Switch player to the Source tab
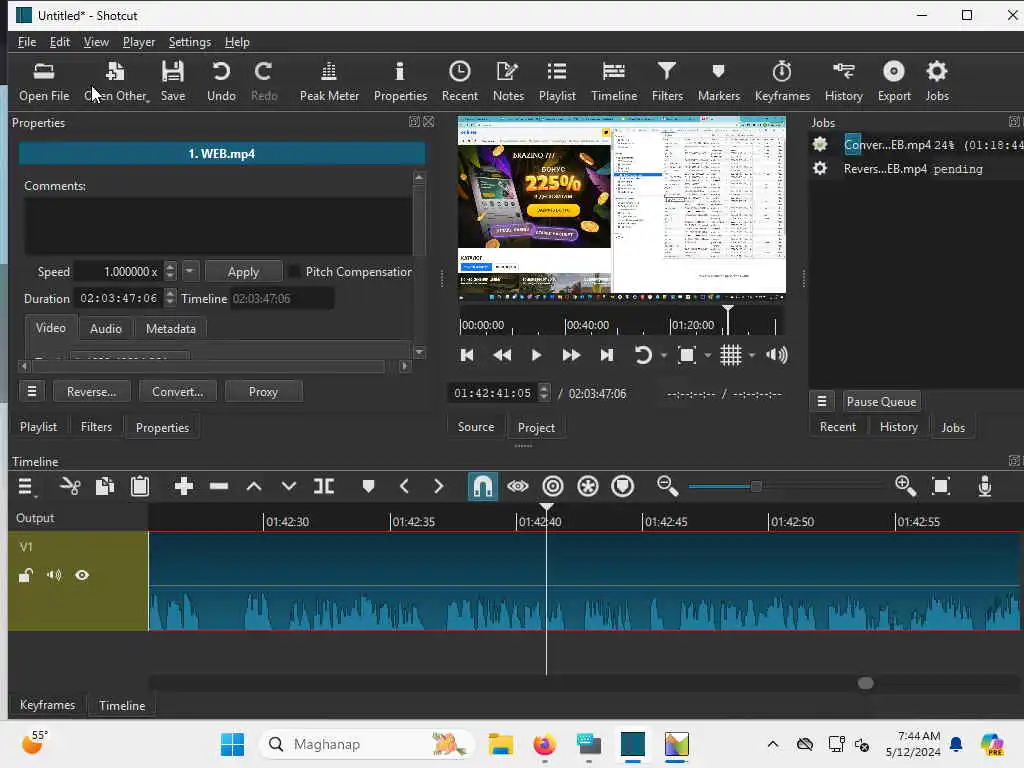 (x=475, y=426)
